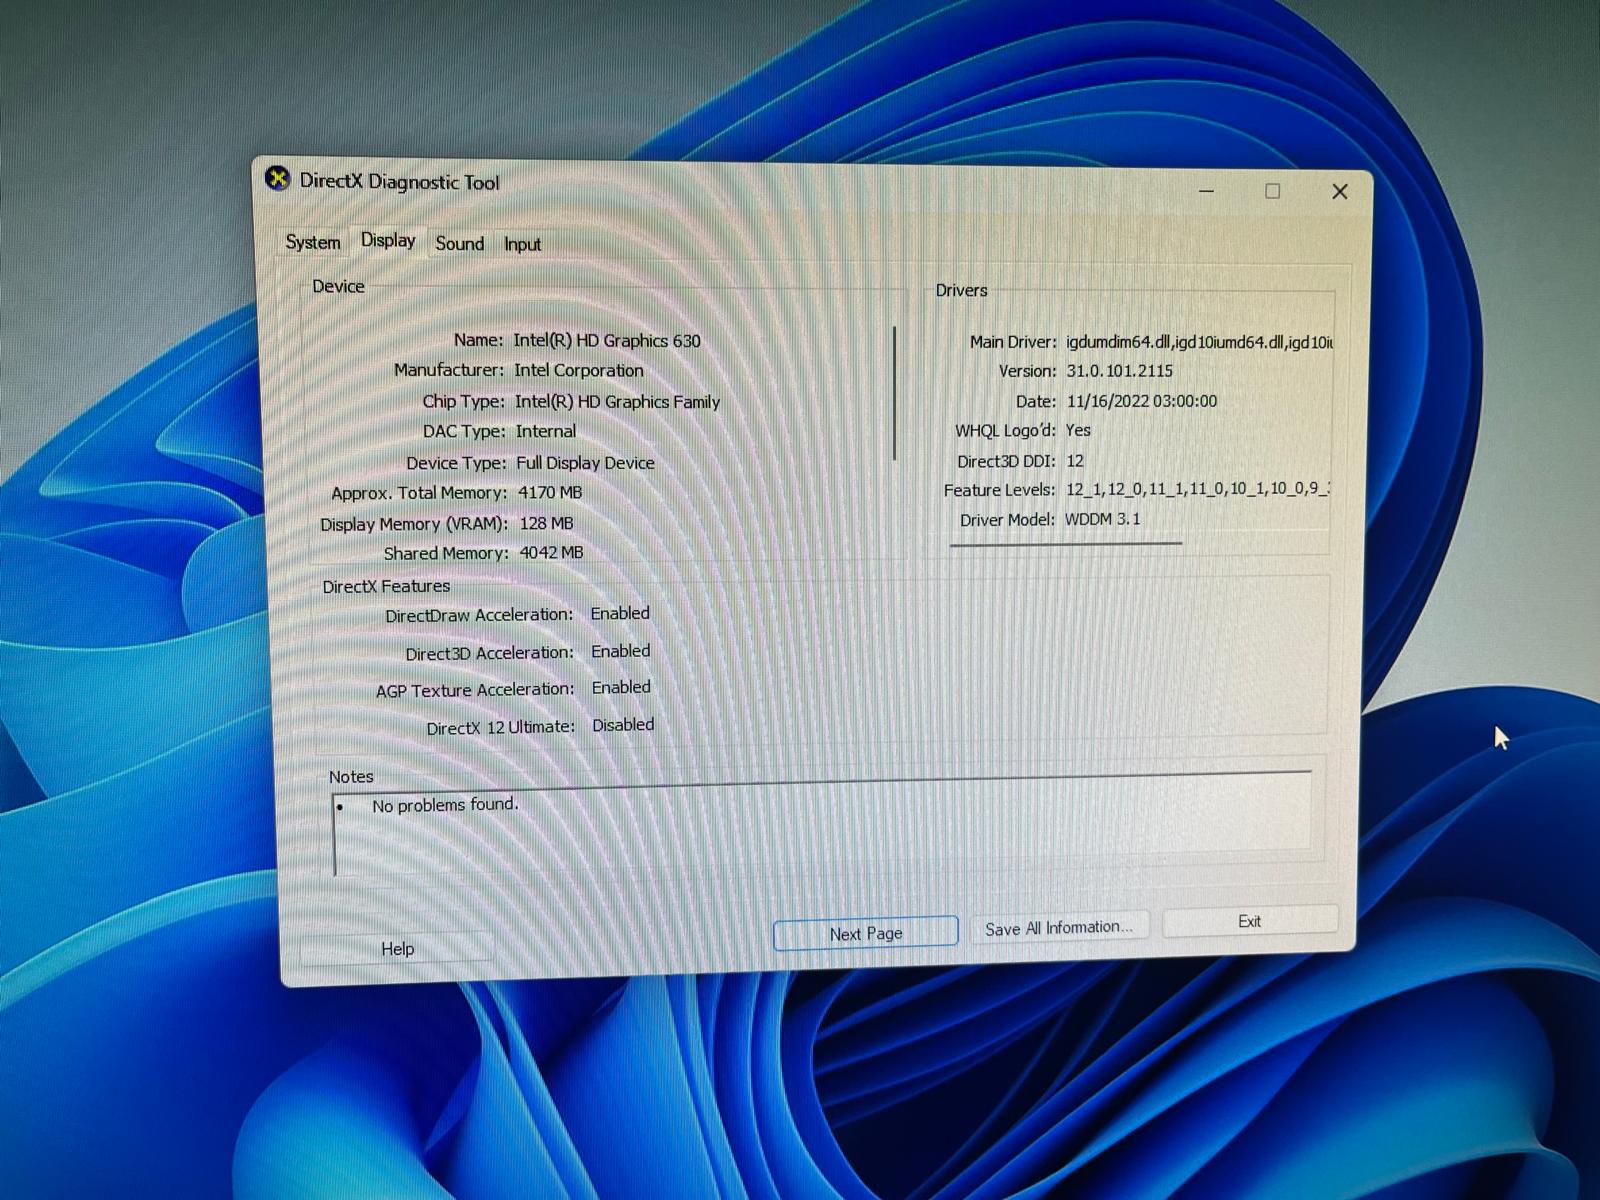Close the DirectX Diagnostic Tool window
The width and height of the screenshot is (1600, 1200).
tap(1340, 191)
